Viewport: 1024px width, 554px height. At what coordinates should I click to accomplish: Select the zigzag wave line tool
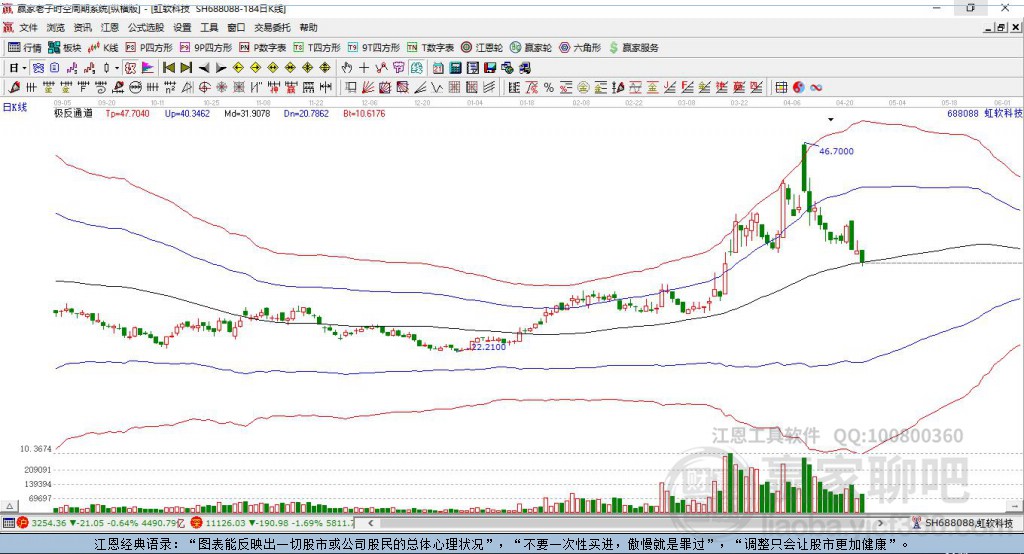point(437,88)
